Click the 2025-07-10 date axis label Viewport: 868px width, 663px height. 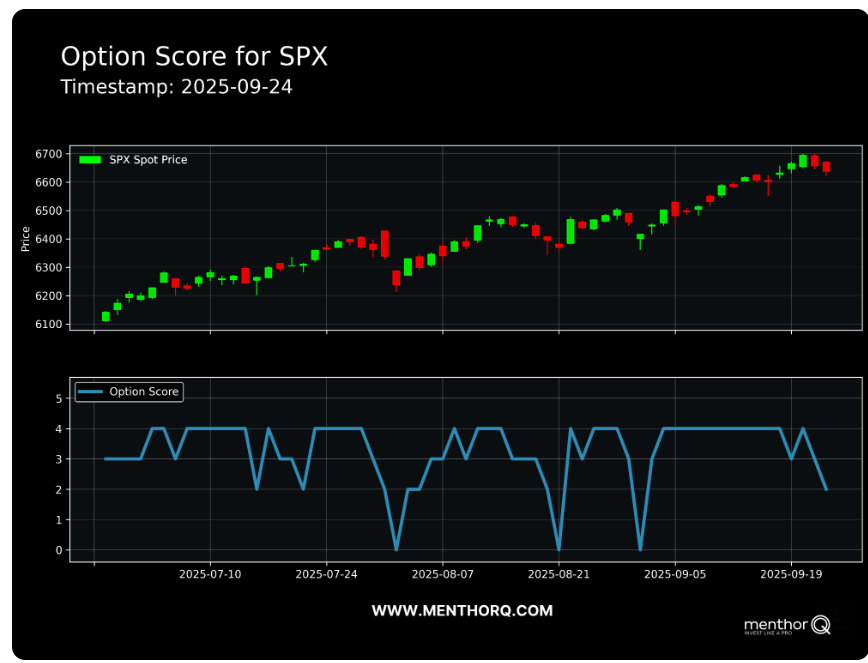pos(210,575)
